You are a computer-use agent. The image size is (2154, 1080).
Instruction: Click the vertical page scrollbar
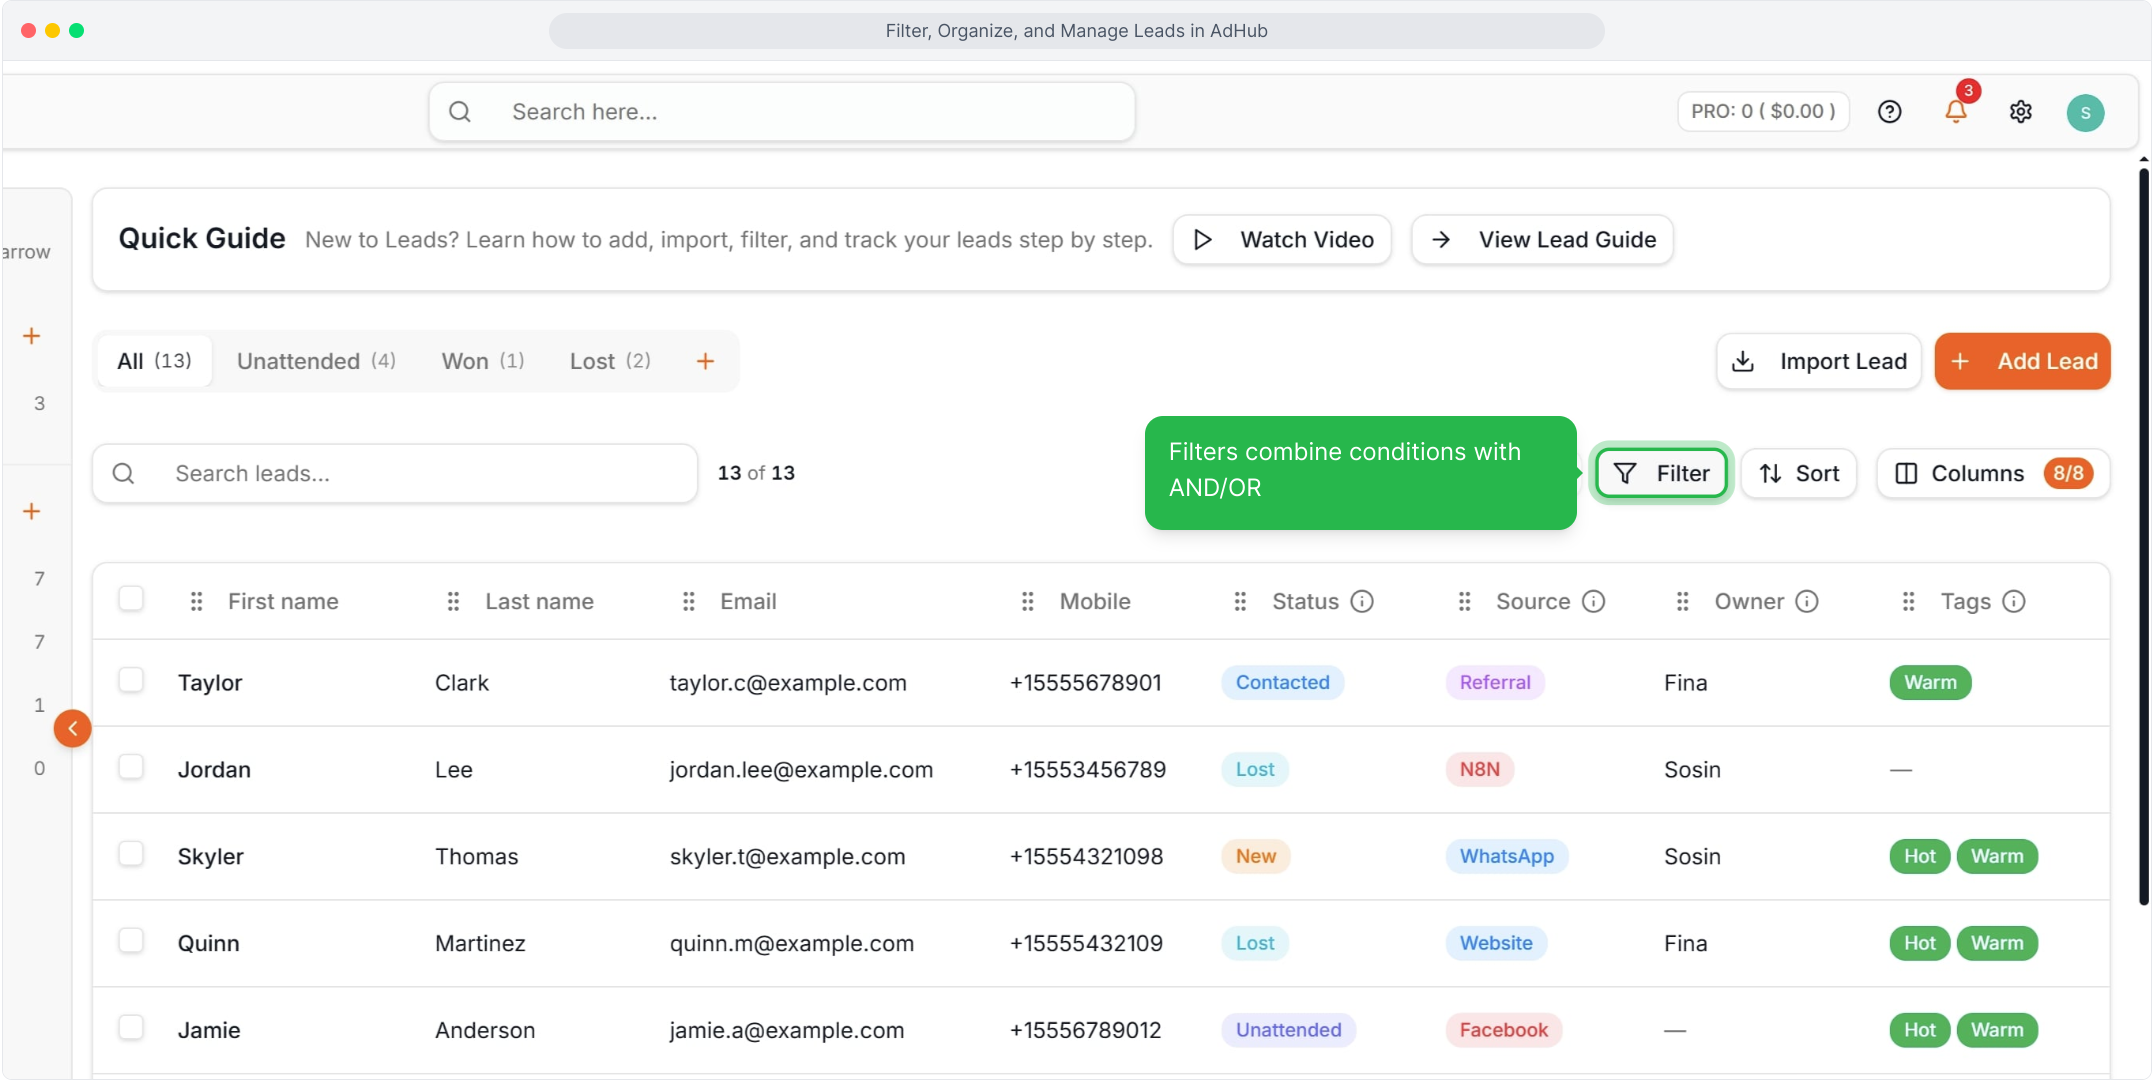coord(2143,536)
